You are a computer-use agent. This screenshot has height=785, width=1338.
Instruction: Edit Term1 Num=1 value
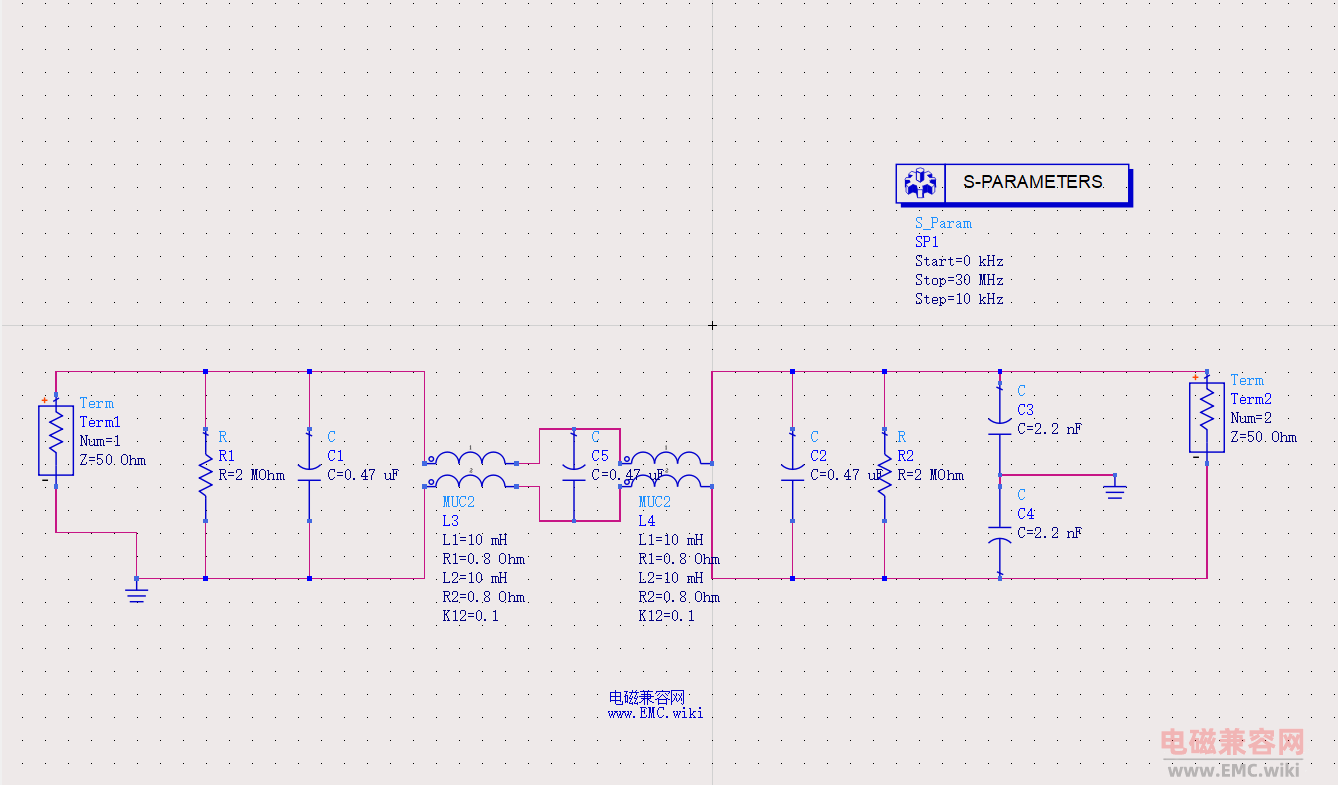[x=100, y=441]
